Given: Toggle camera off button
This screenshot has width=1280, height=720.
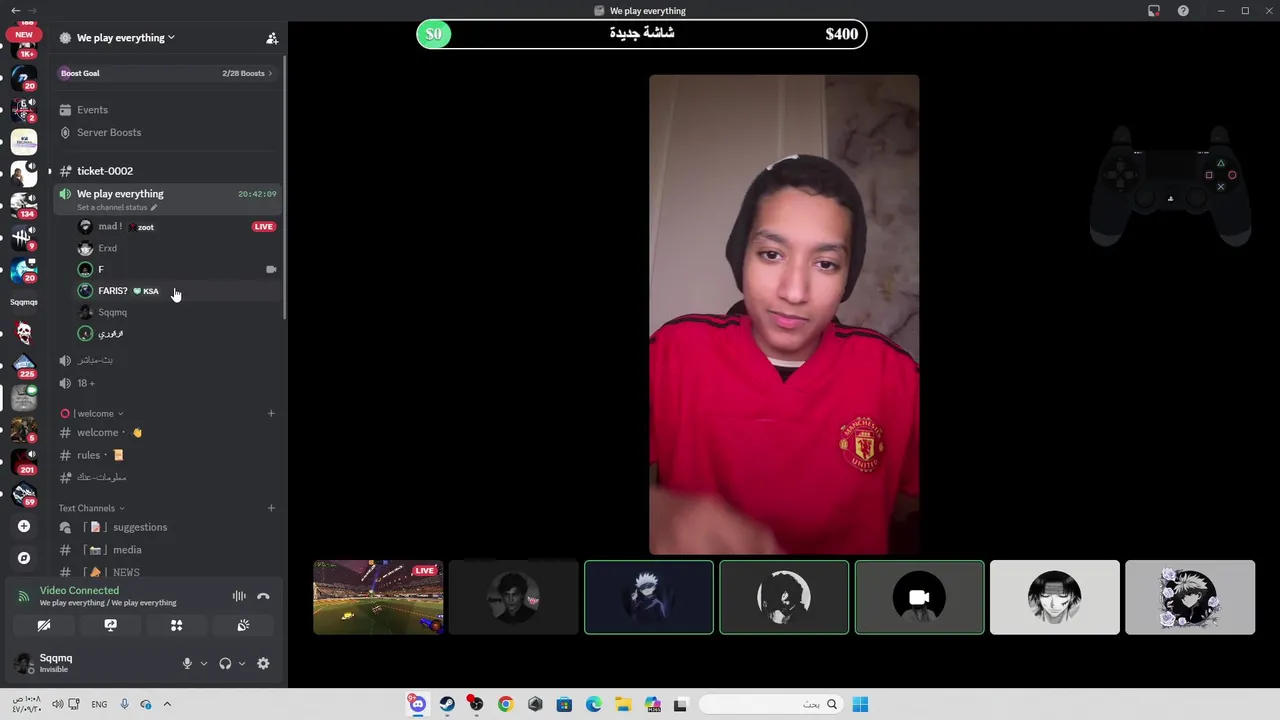Looking at the screenshot, I should pyautogui.click(x=44, y=625).
